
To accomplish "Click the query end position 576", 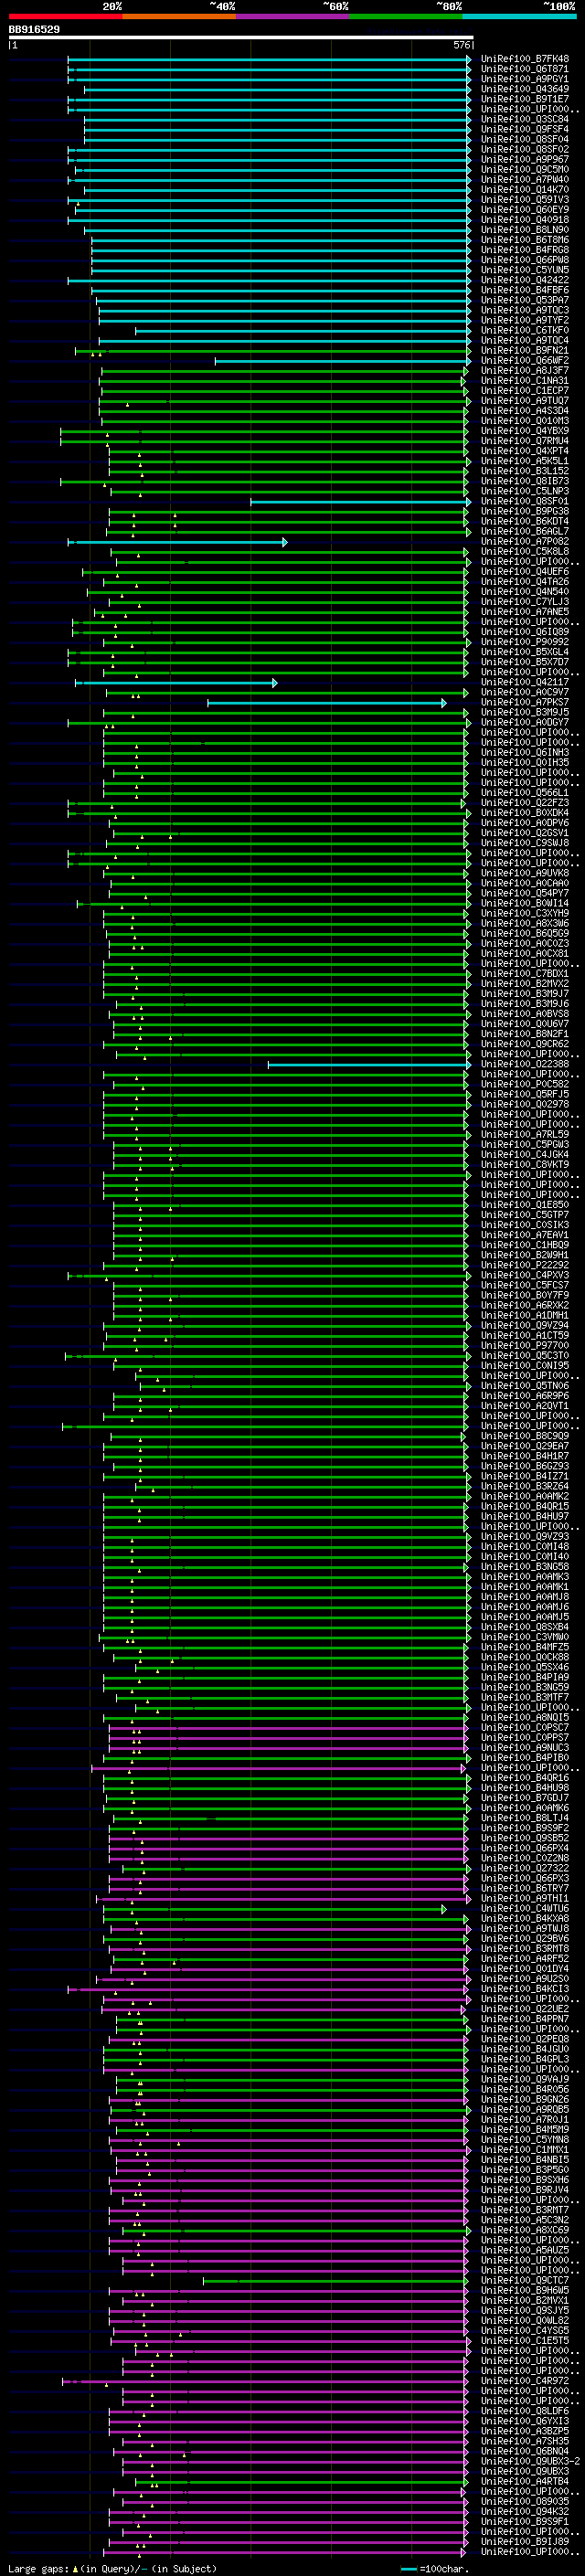I will coord(462,45).
